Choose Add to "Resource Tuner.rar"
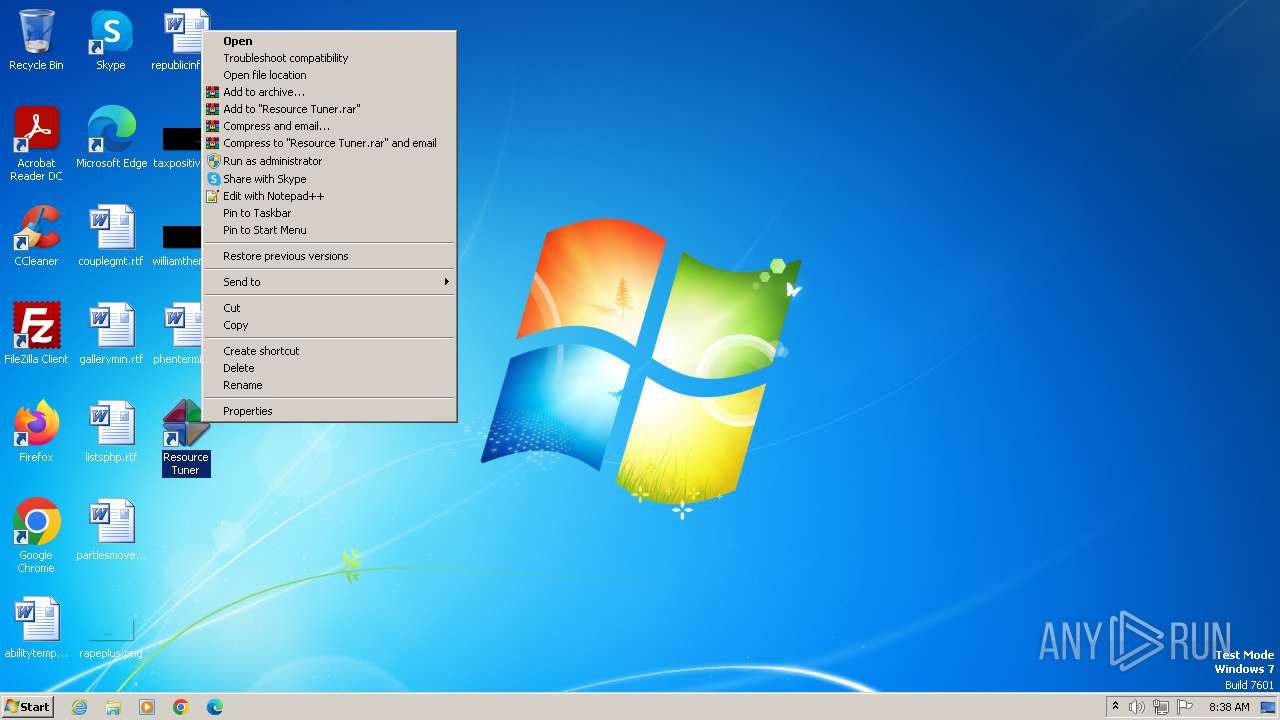Image resolution: width=1280 pixels, height=720 pixels. [x=330, y=109]
